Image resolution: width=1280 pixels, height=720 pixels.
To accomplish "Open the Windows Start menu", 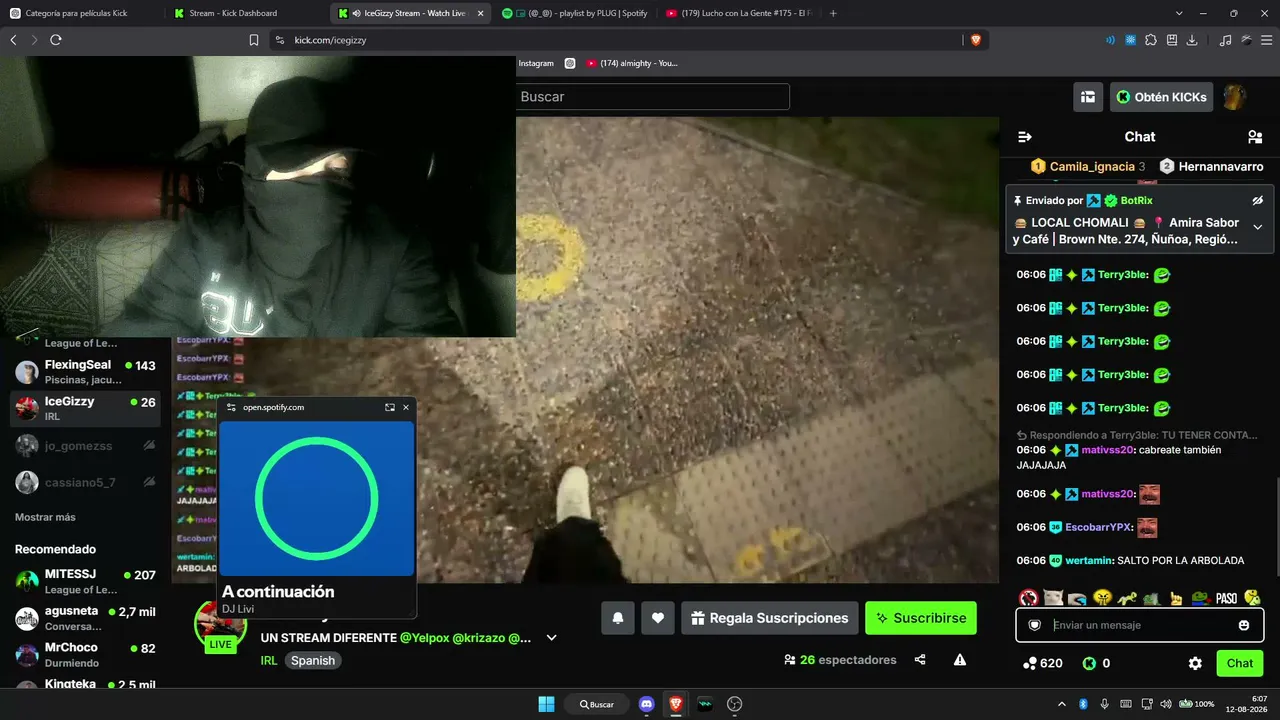I will (x=546, y=704).
